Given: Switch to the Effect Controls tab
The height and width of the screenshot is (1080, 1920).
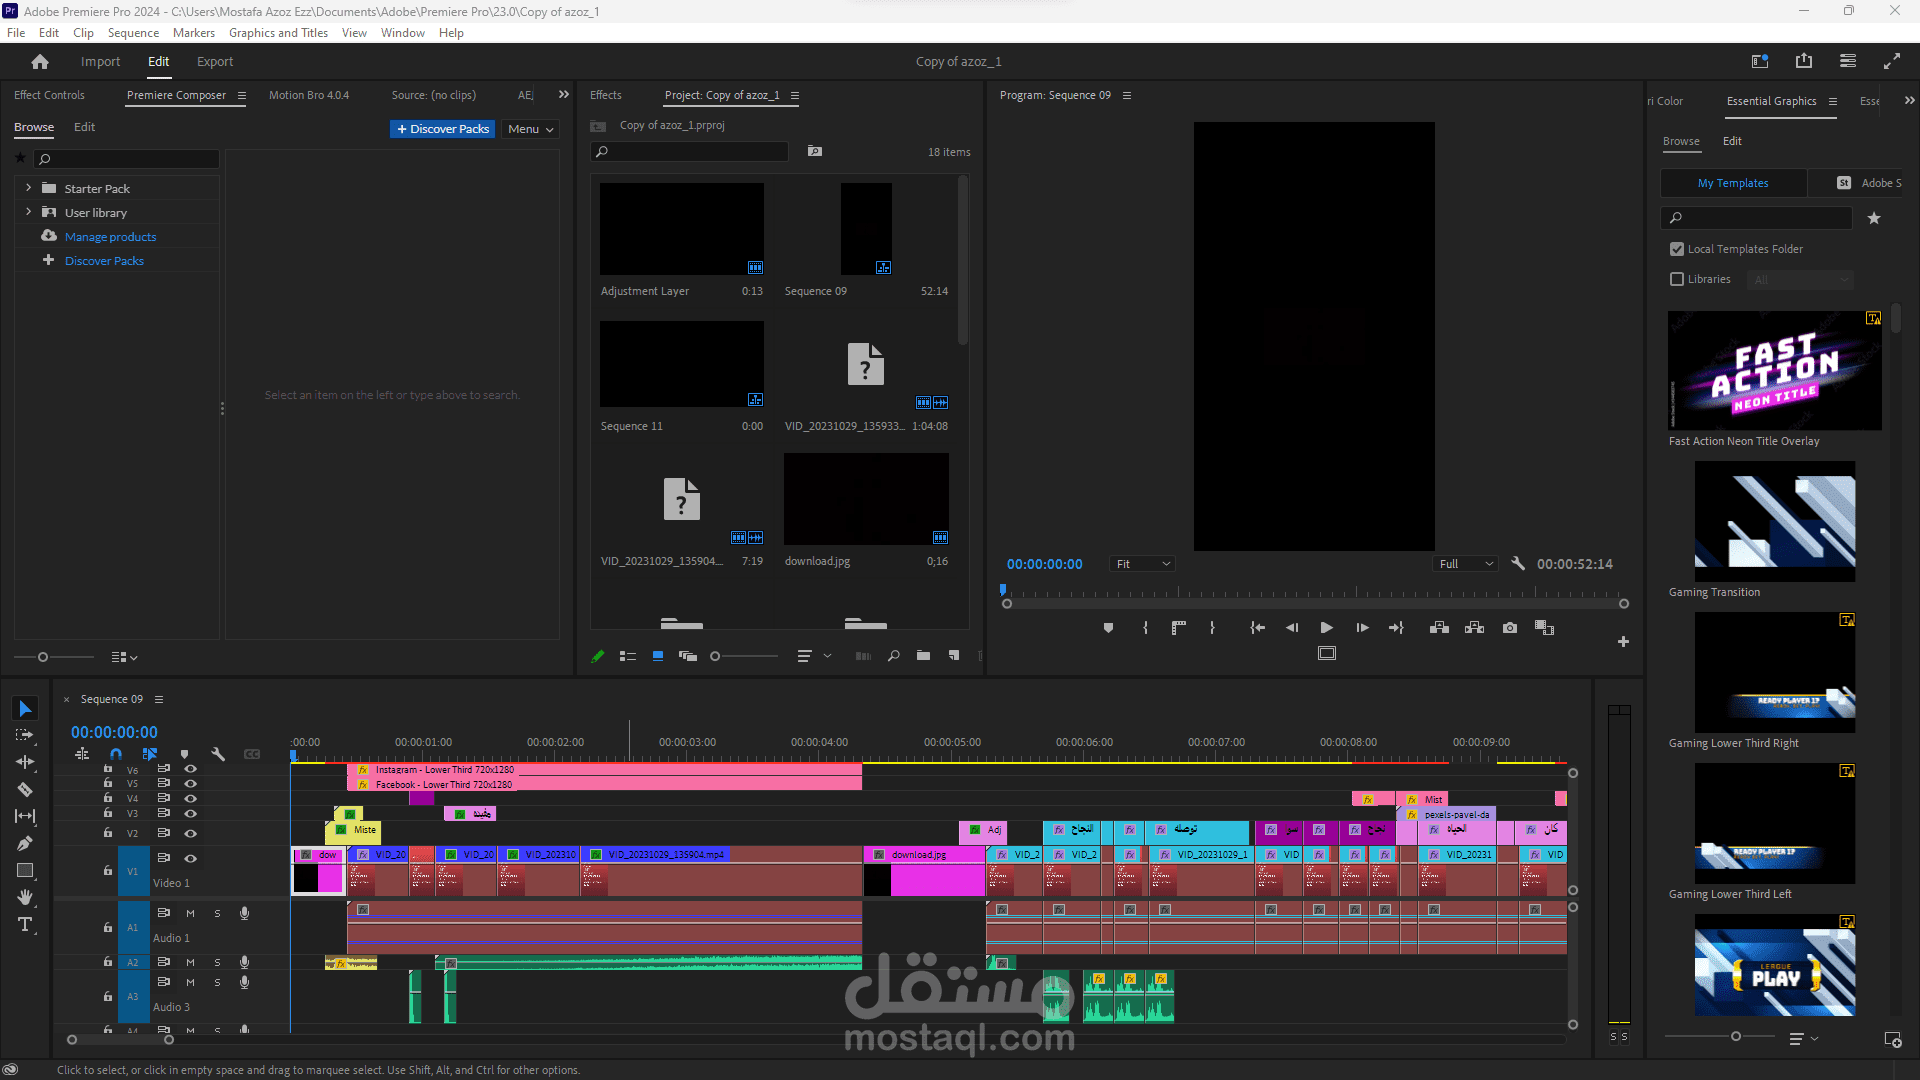Looking at the screenshot, I should [49, 95].
